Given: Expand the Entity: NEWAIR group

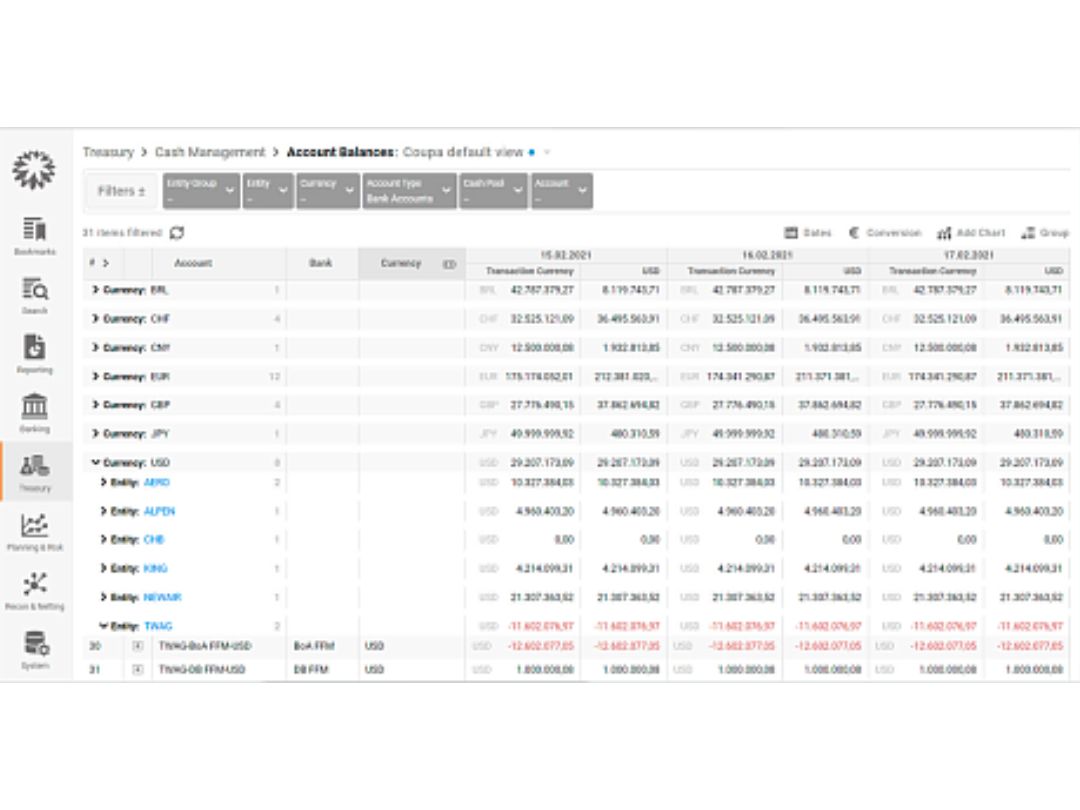Looking at the screenshot, I should pyautogui.click(x=103, y=597).
